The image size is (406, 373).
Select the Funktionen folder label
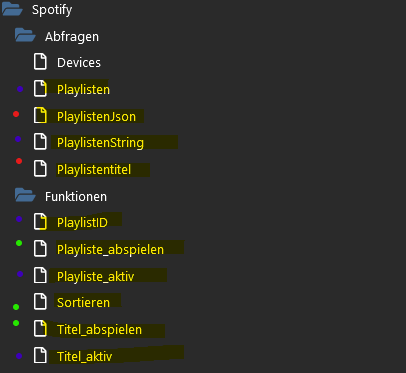[76, 196]
